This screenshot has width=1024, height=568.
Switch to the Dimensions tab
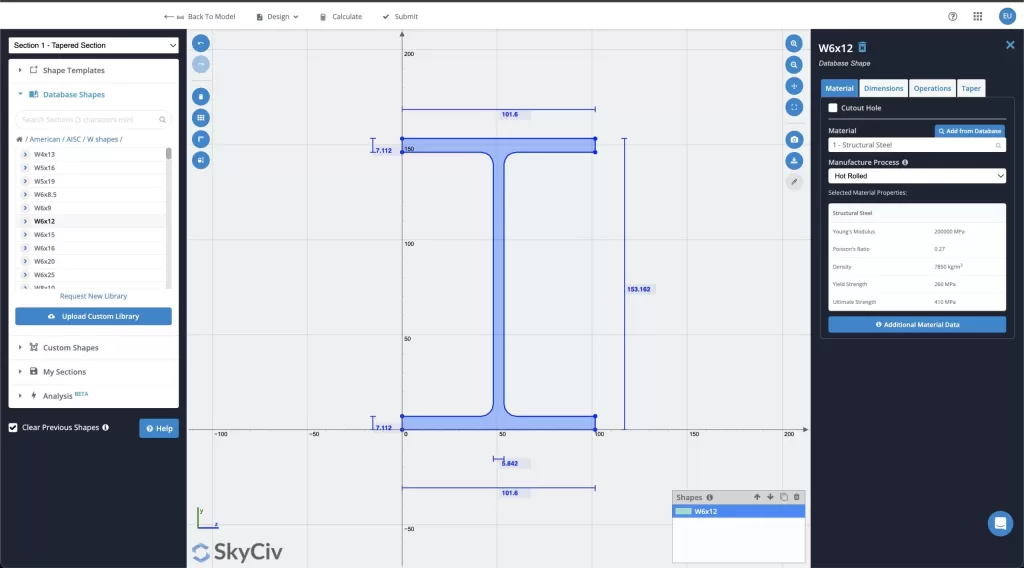[x=883, y=88]
